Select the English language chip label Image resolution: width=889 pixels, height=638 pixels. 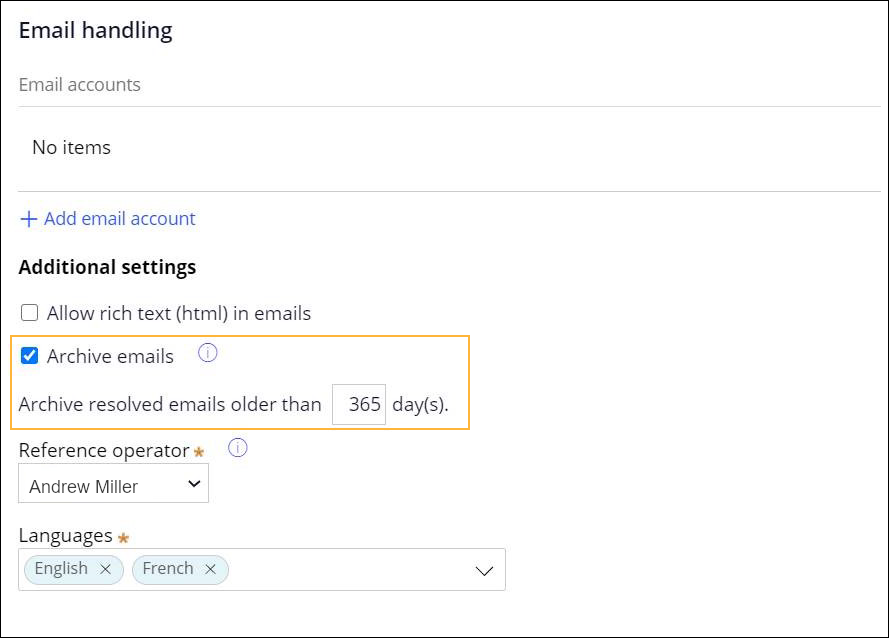[x=61, y=569]
